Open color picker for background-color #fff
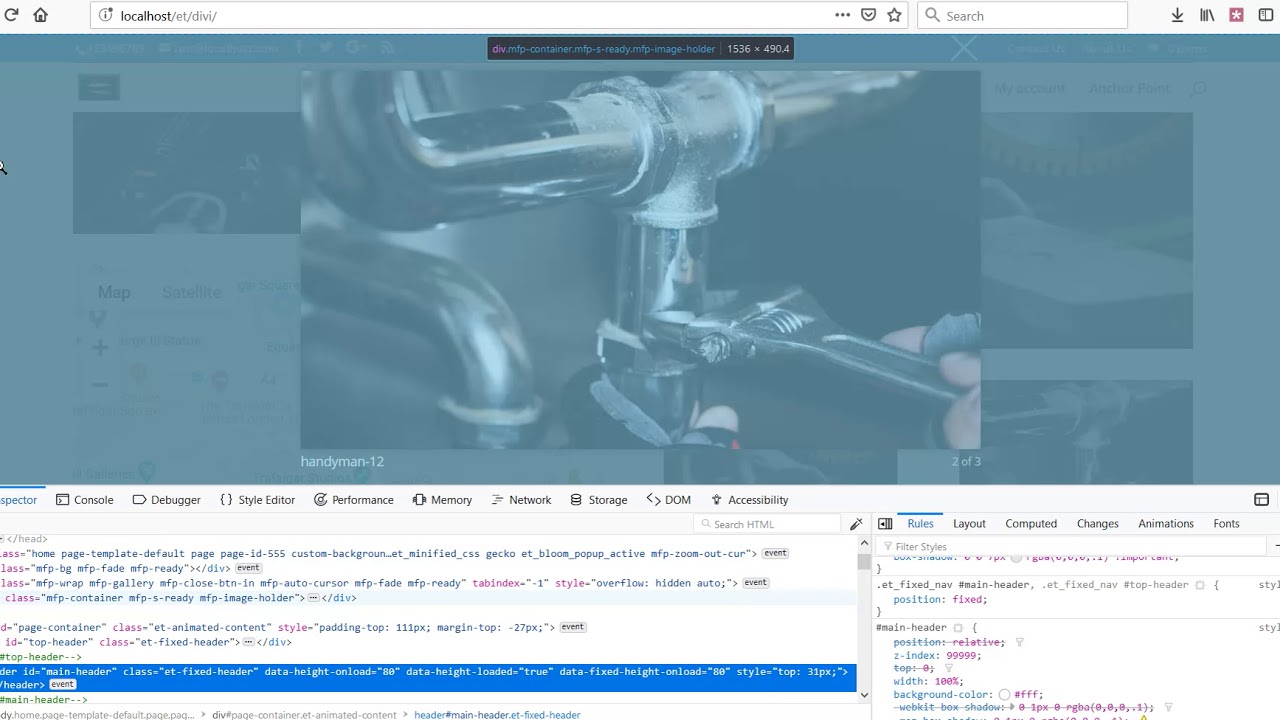The height and width of the screenshot is (720, 1280). pyautogui.click(x=1004, y=695)
